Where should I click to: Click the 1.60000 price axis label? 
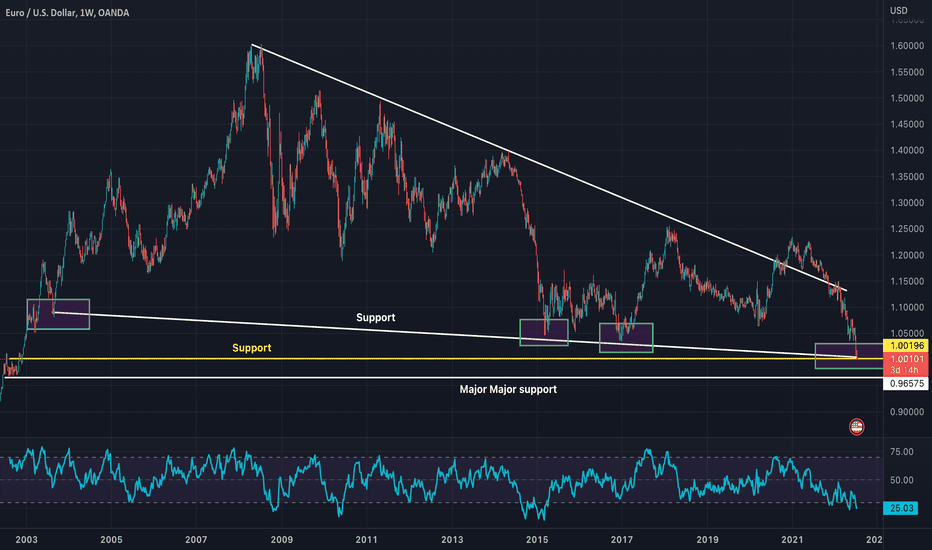pos(907,46)
